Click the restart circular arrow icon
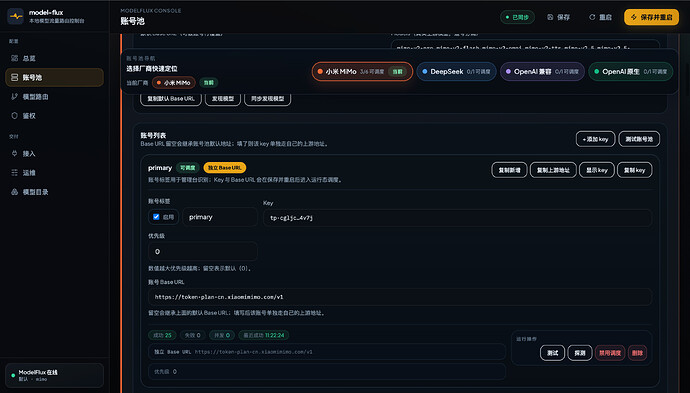The width and height of the screenshot is (690, 393). (592, 17)
